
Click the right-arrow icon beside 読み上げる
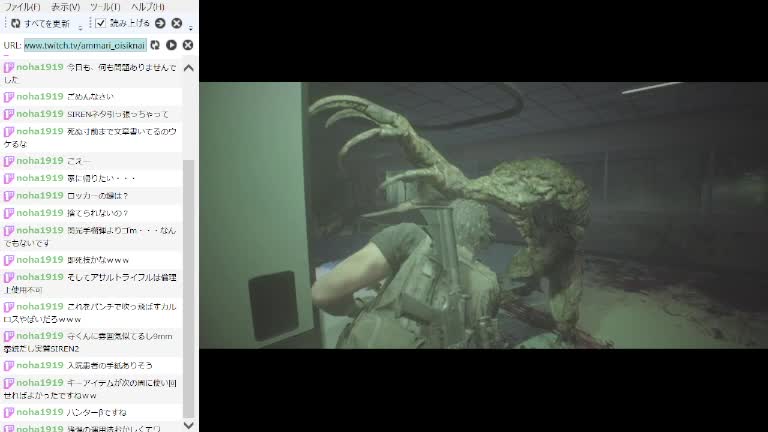[x=160, y=23]
